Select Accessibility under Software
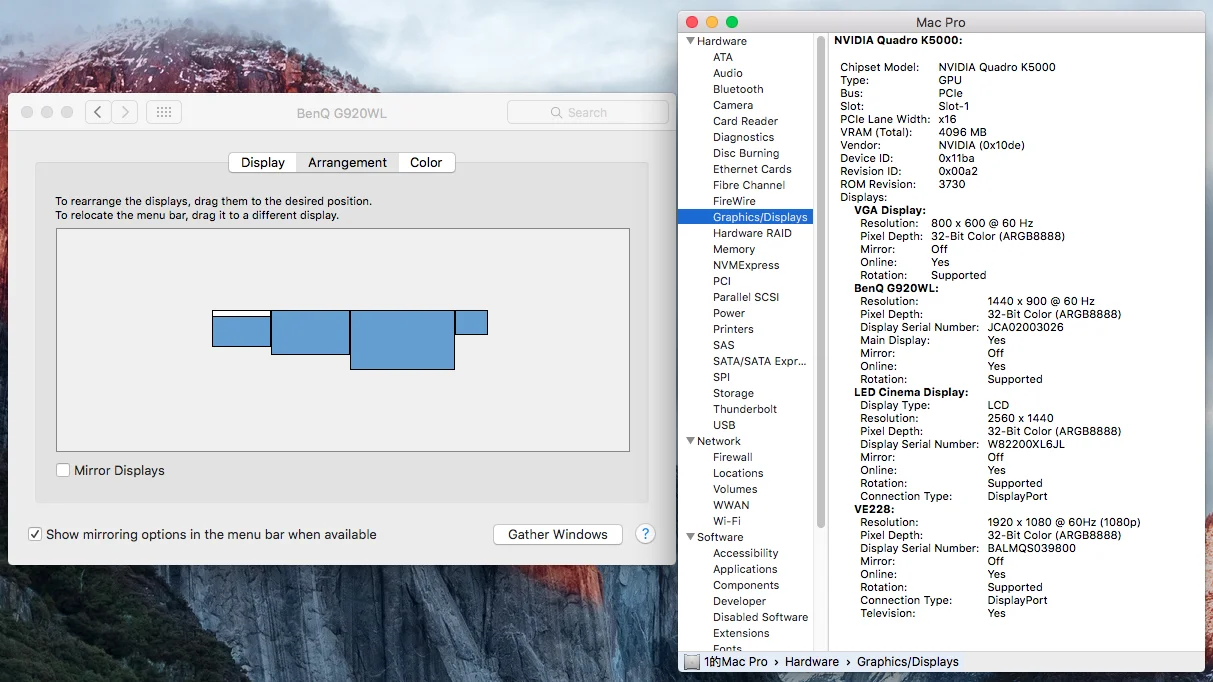1213x682 pixels. (x=745, y=553)
